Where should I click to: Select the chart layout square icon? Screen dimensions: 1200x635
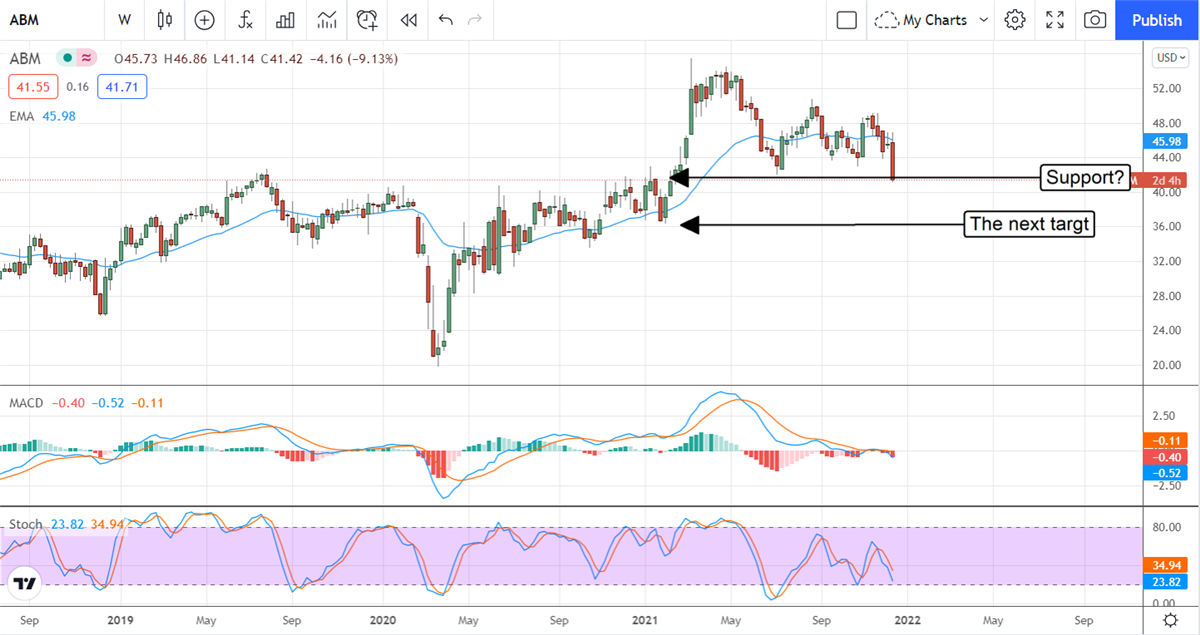click(x=847, y=19)
